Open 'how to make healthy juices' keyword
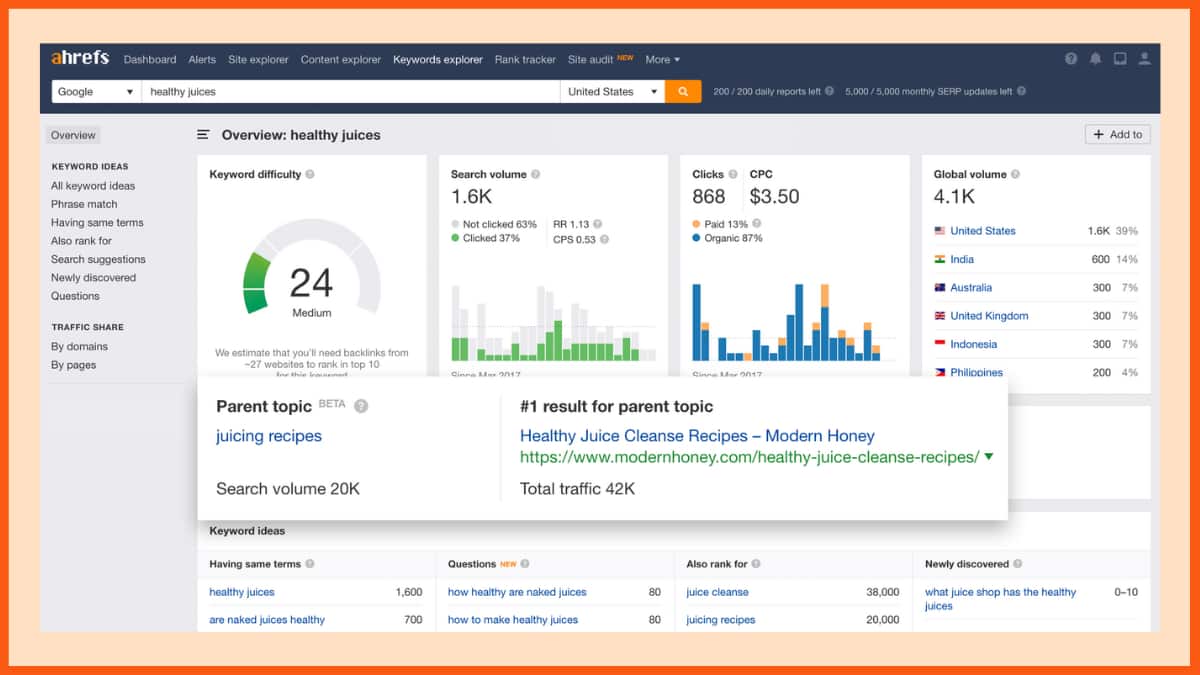Image resolution: width=1200 pixels, height=675 pixels. [513, 620]
